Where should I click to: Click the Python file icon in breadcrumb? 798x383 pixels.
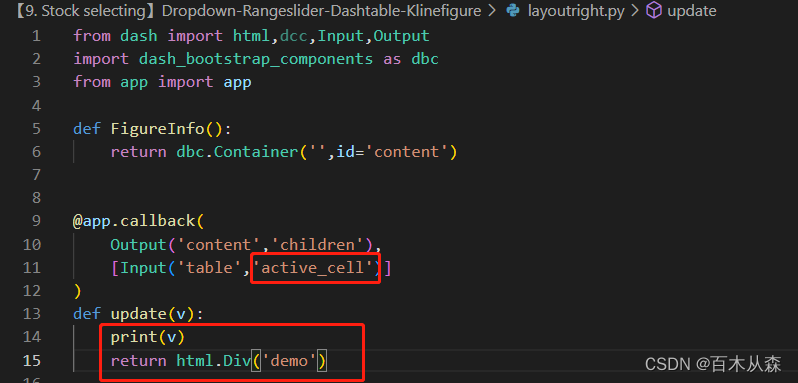coord(514,11)
